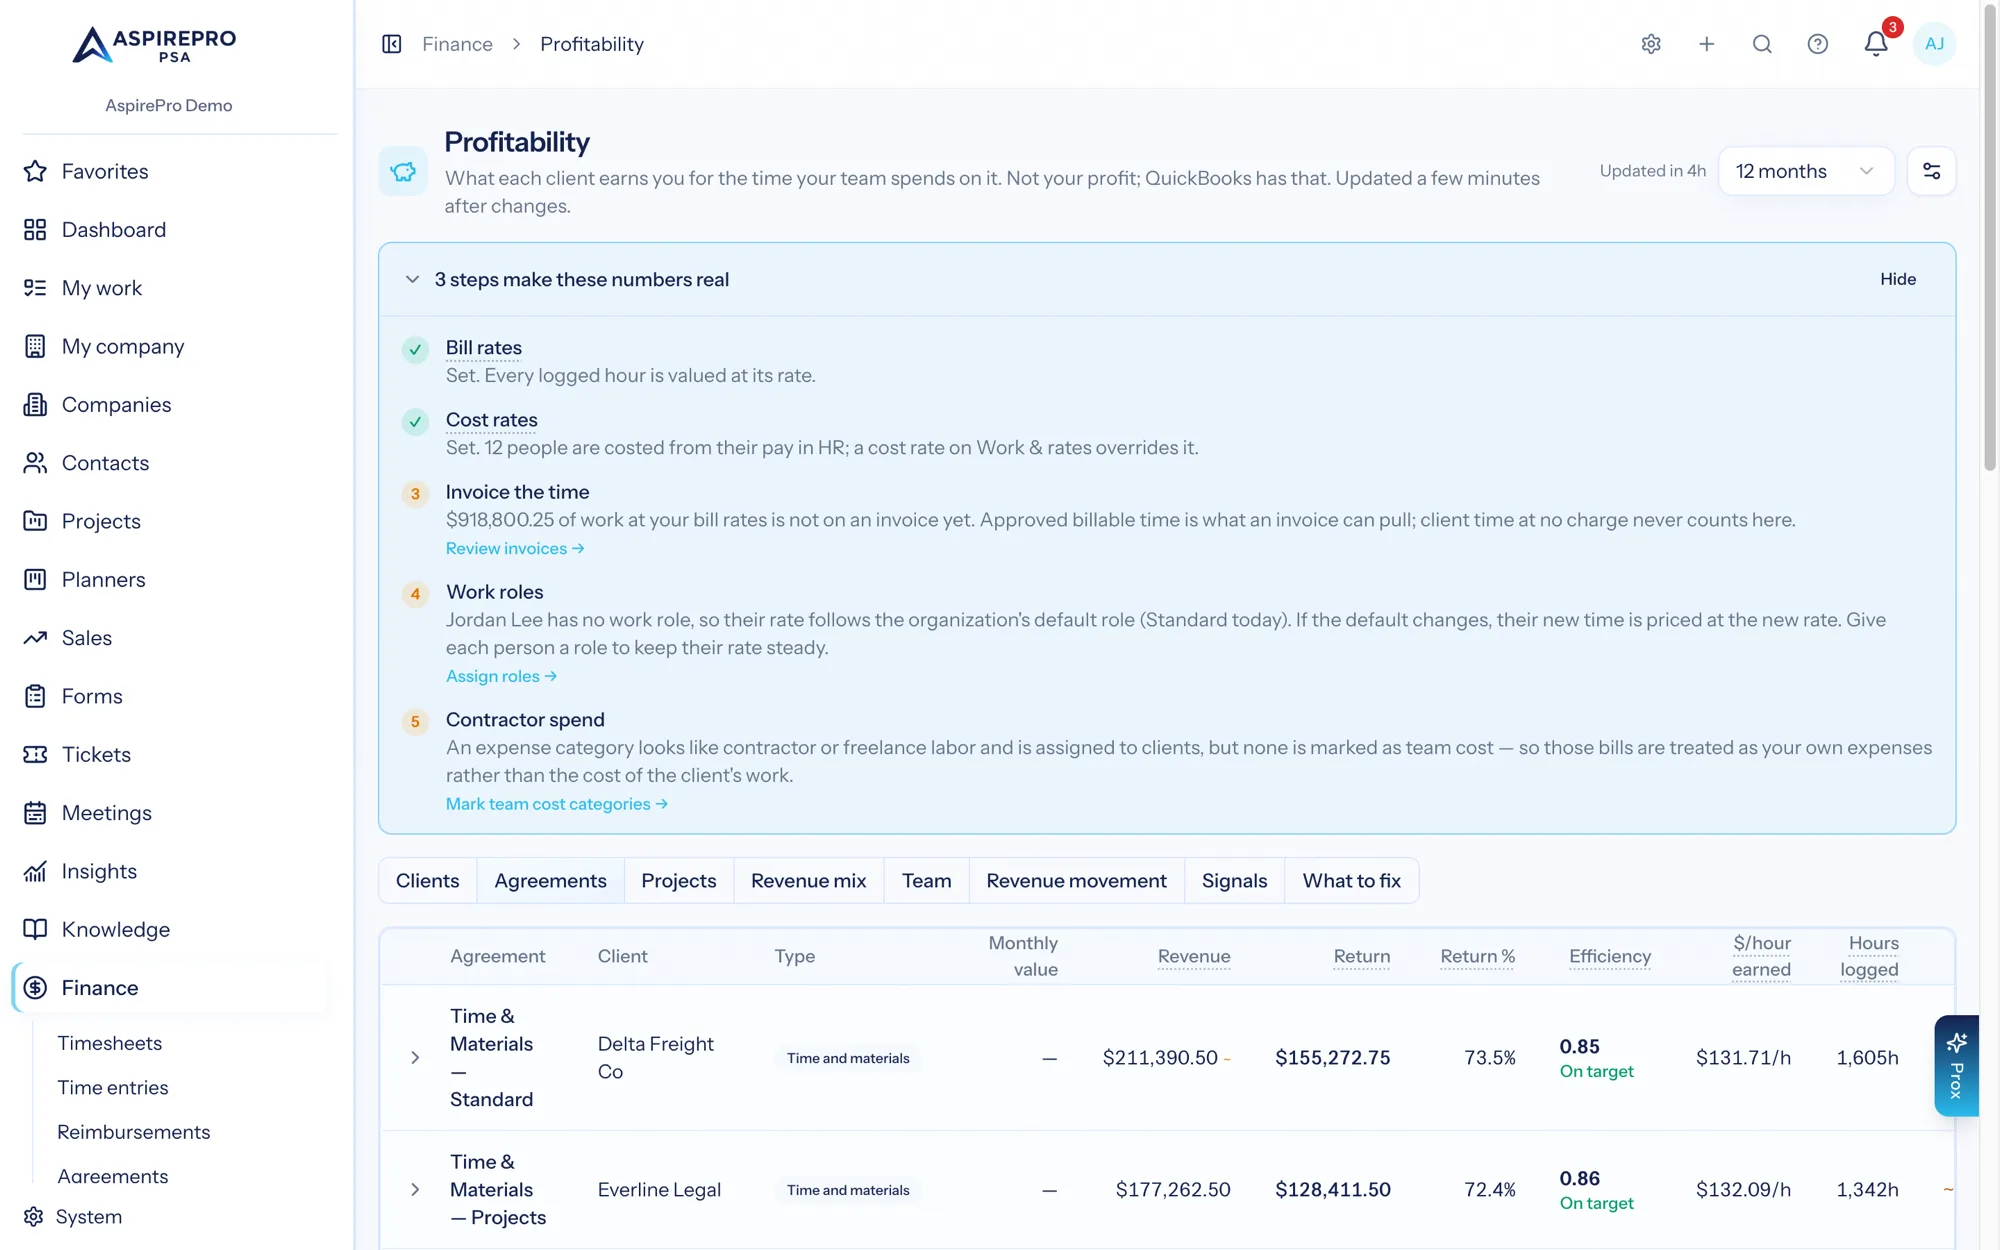Open the search magnifier icon
Viewport: 2000px width, 1250px height.
(1762, 44)
